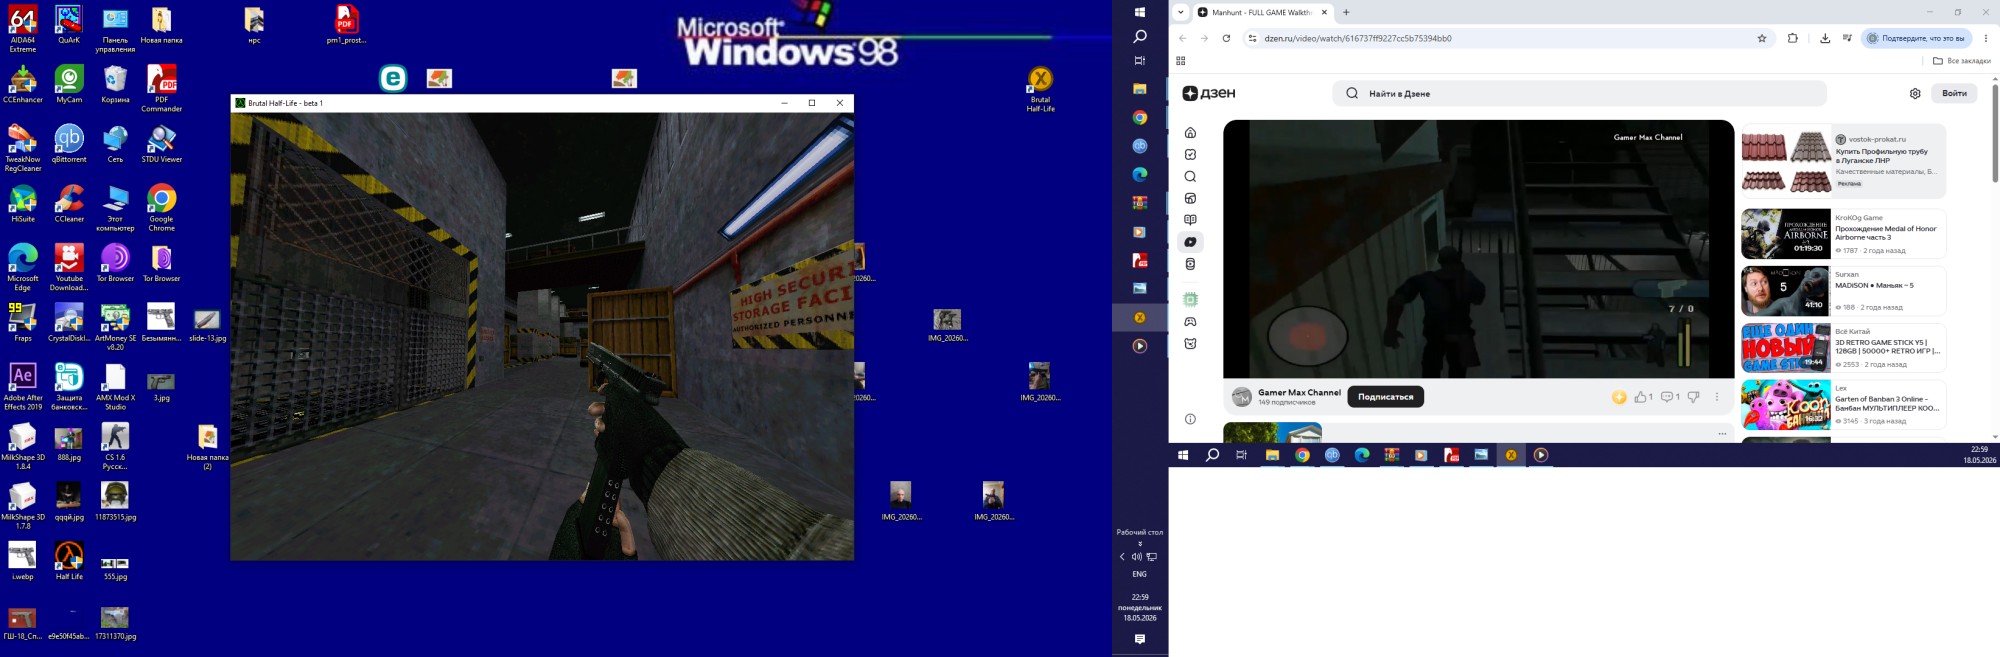2000x657 pixels.
Task: Open Все закладки bookmarks folder
Action: coord(1961,61)
